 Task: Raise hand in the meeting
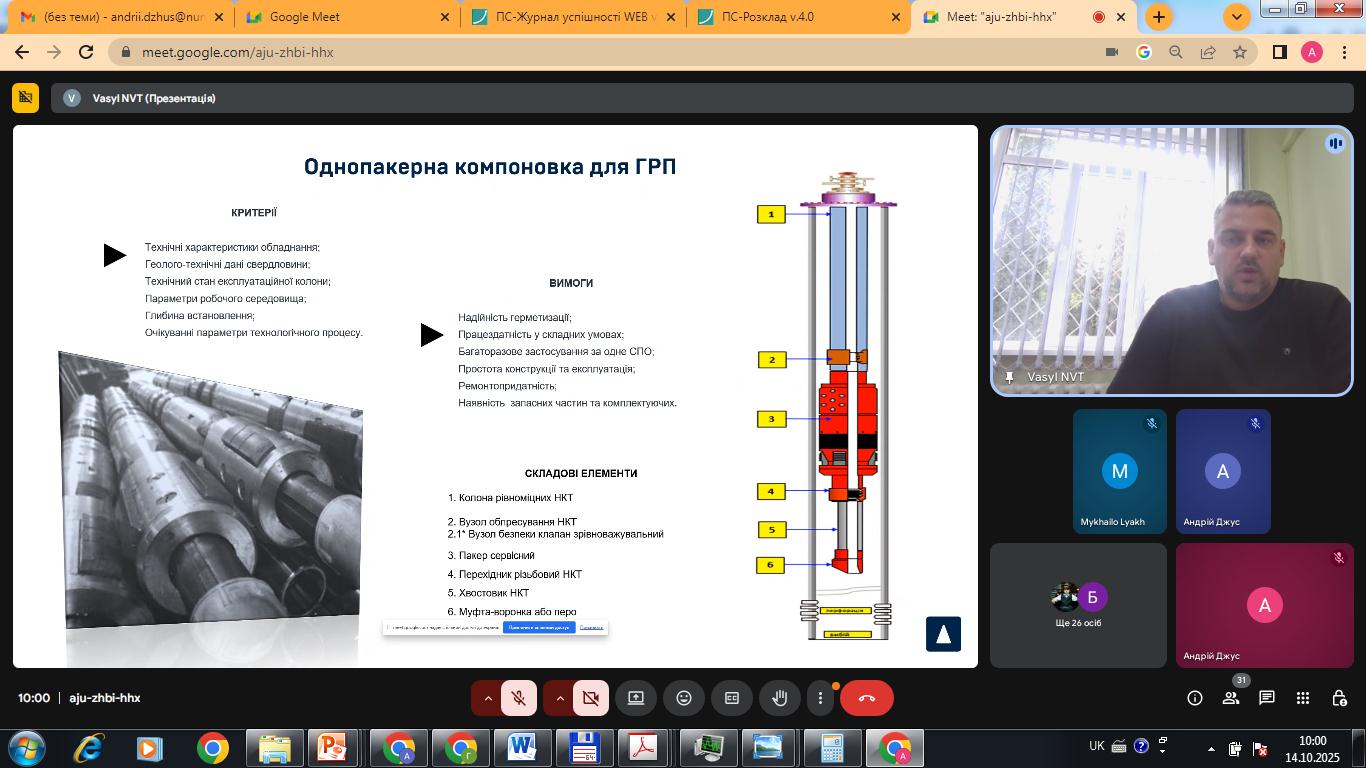click(780, 698)
